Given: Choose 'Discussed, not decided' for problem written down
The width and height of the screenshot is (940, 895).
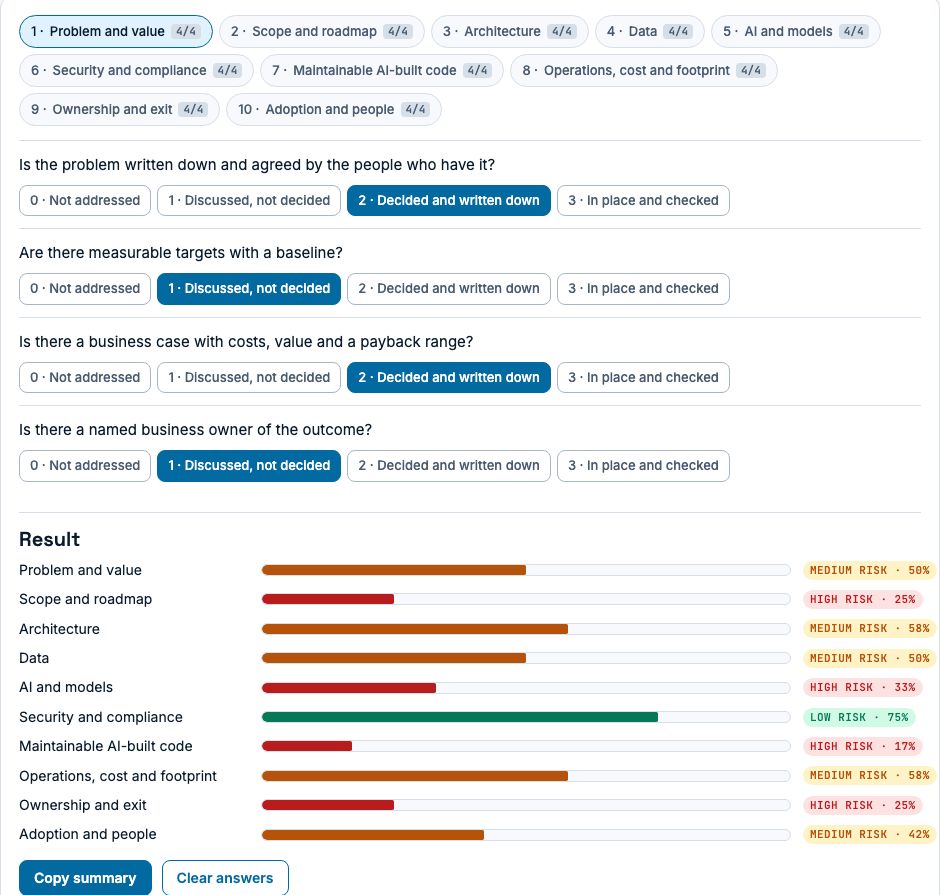Looking at the screenshot, I should click(249, 200).
